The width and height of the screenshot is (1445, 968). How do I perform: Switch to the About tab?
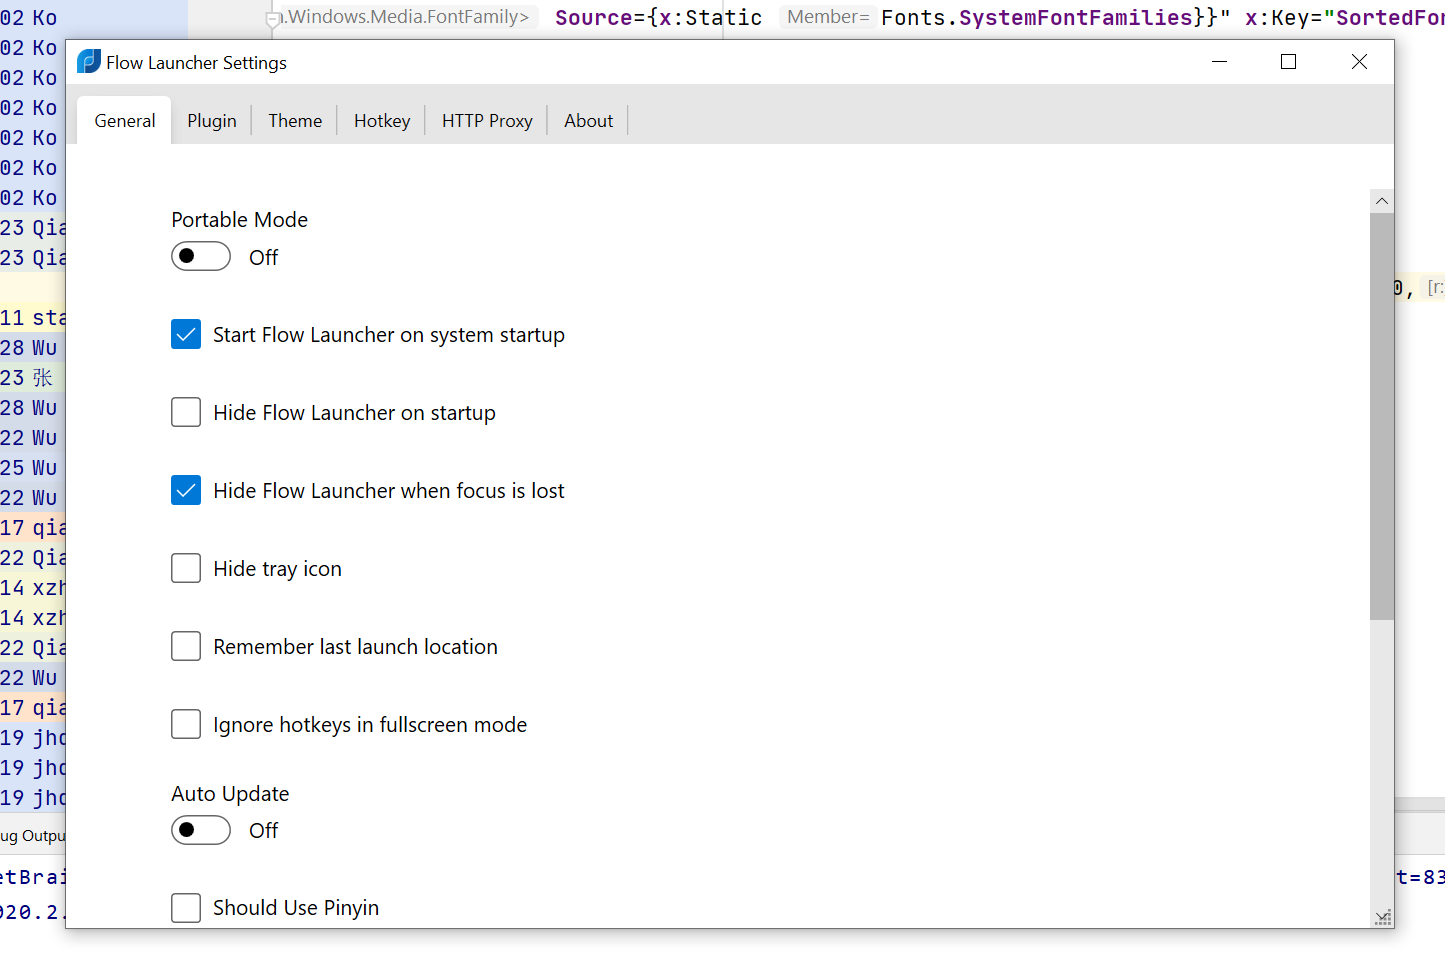point(589,121)
